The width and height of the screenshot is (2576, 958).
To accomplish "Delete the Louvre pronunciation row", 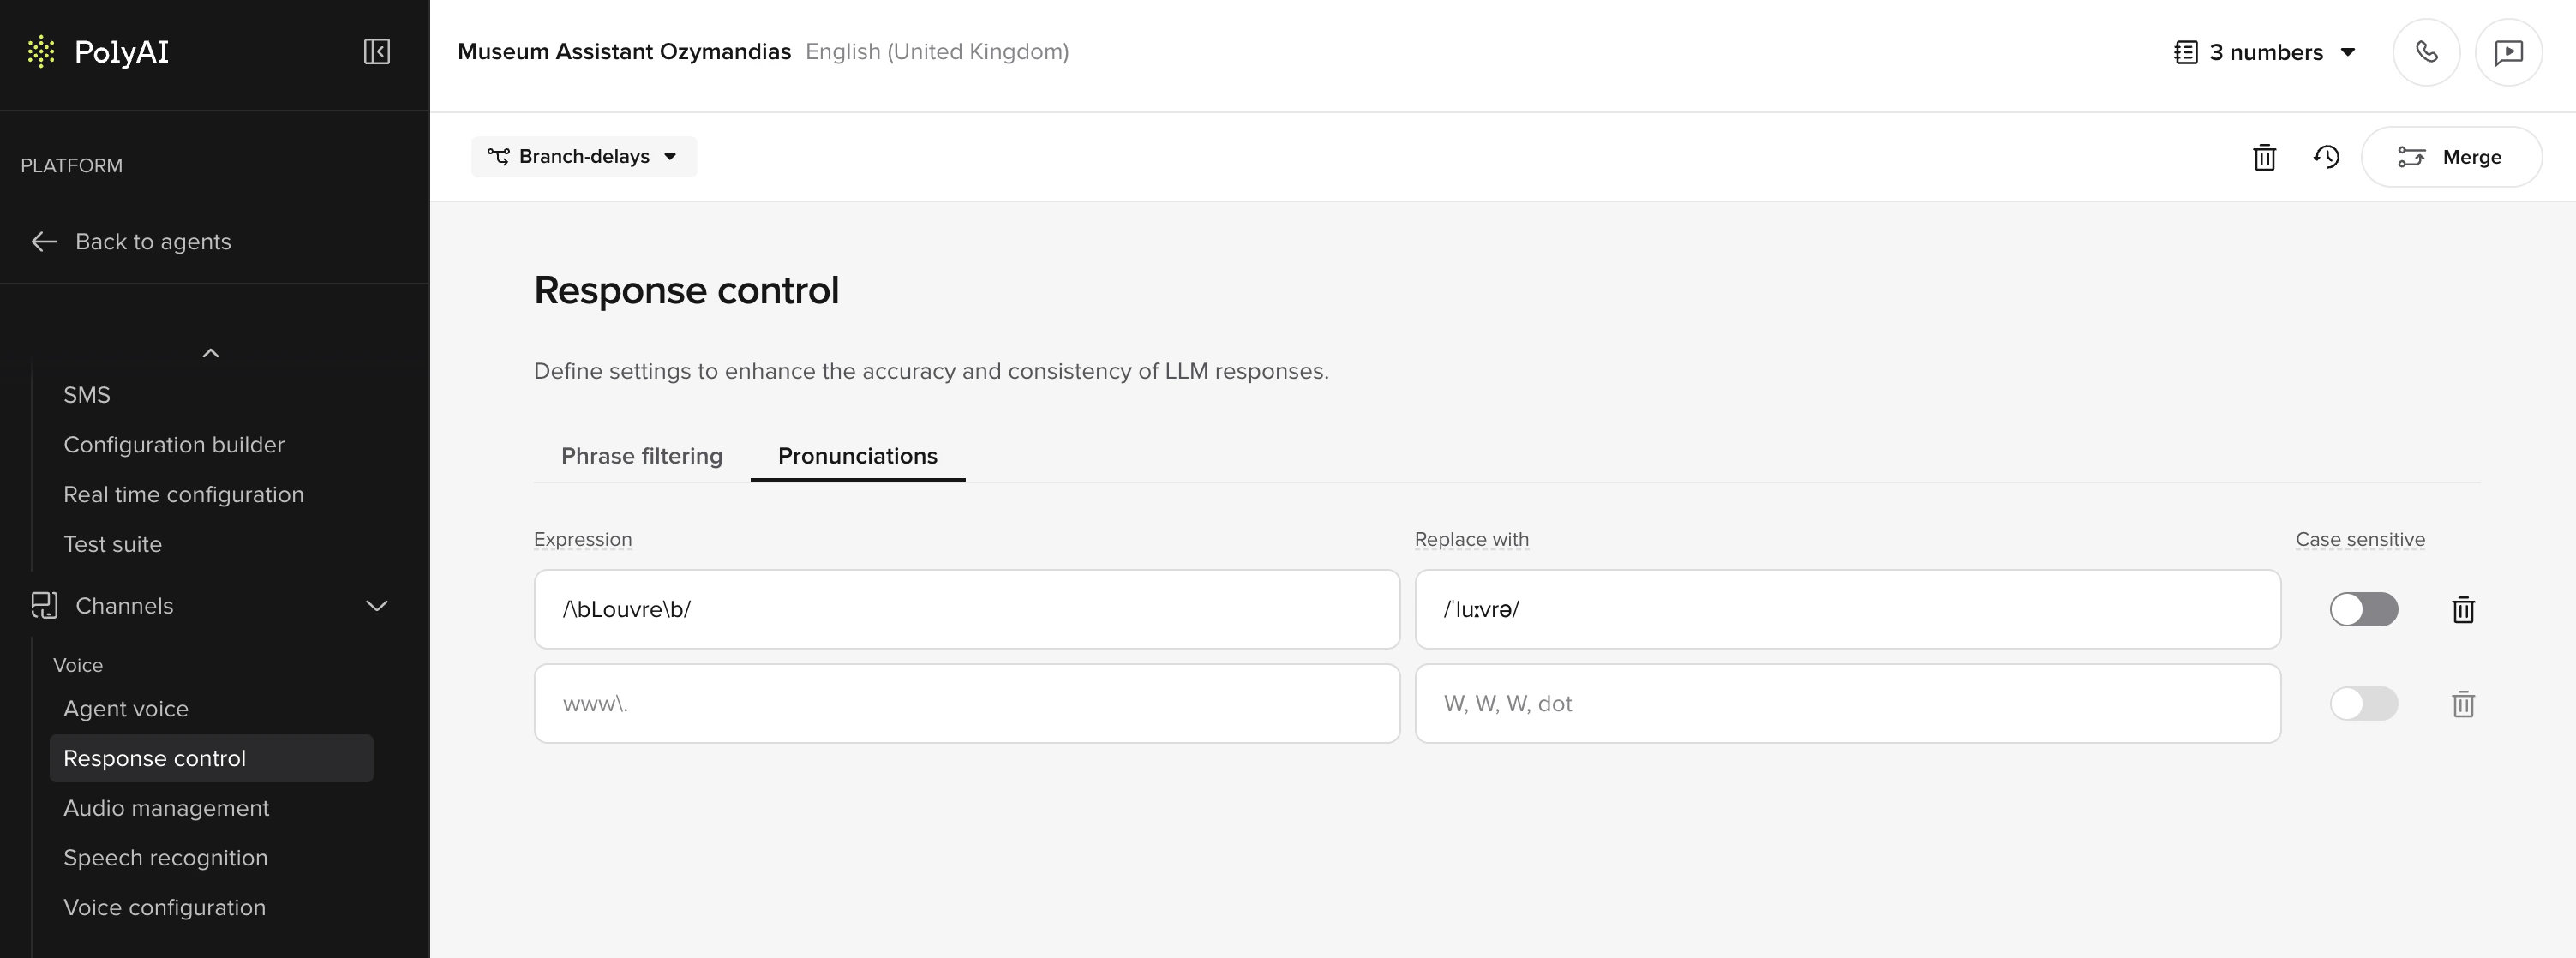I will point(2463,609).
